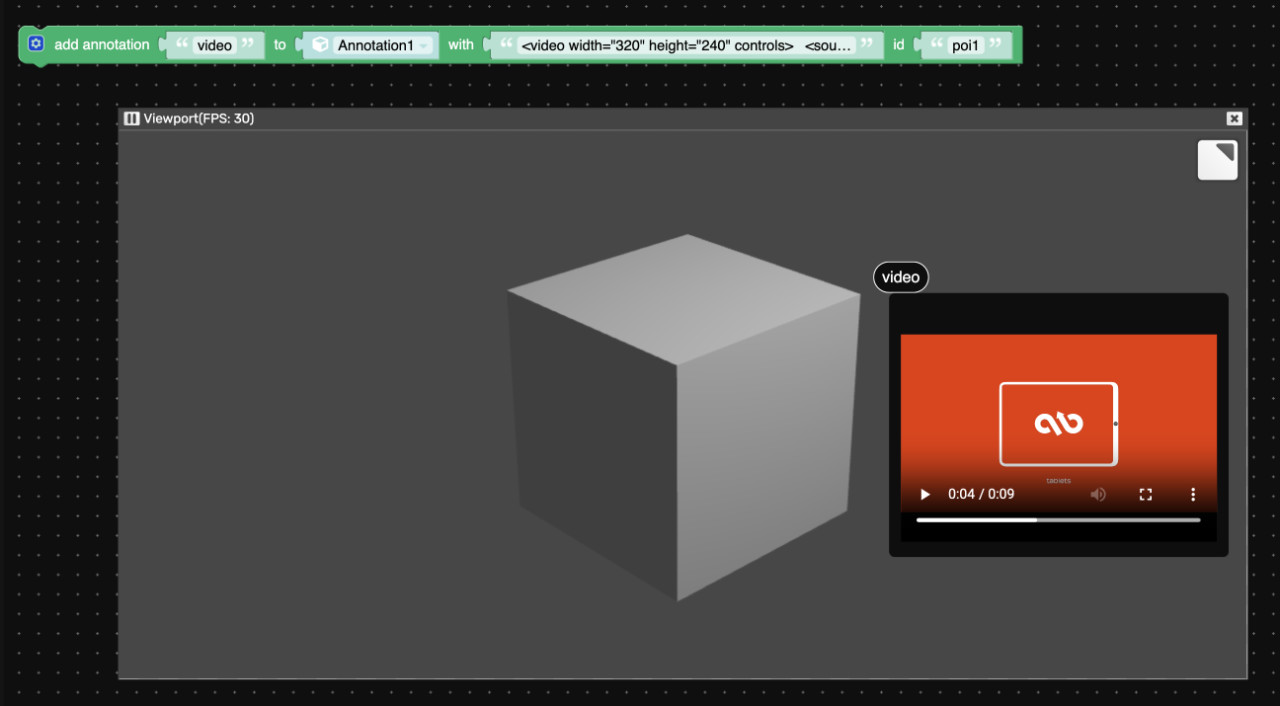Click the Viewport(FPS: 30) title
The image size is (1280, 706).
199,119
